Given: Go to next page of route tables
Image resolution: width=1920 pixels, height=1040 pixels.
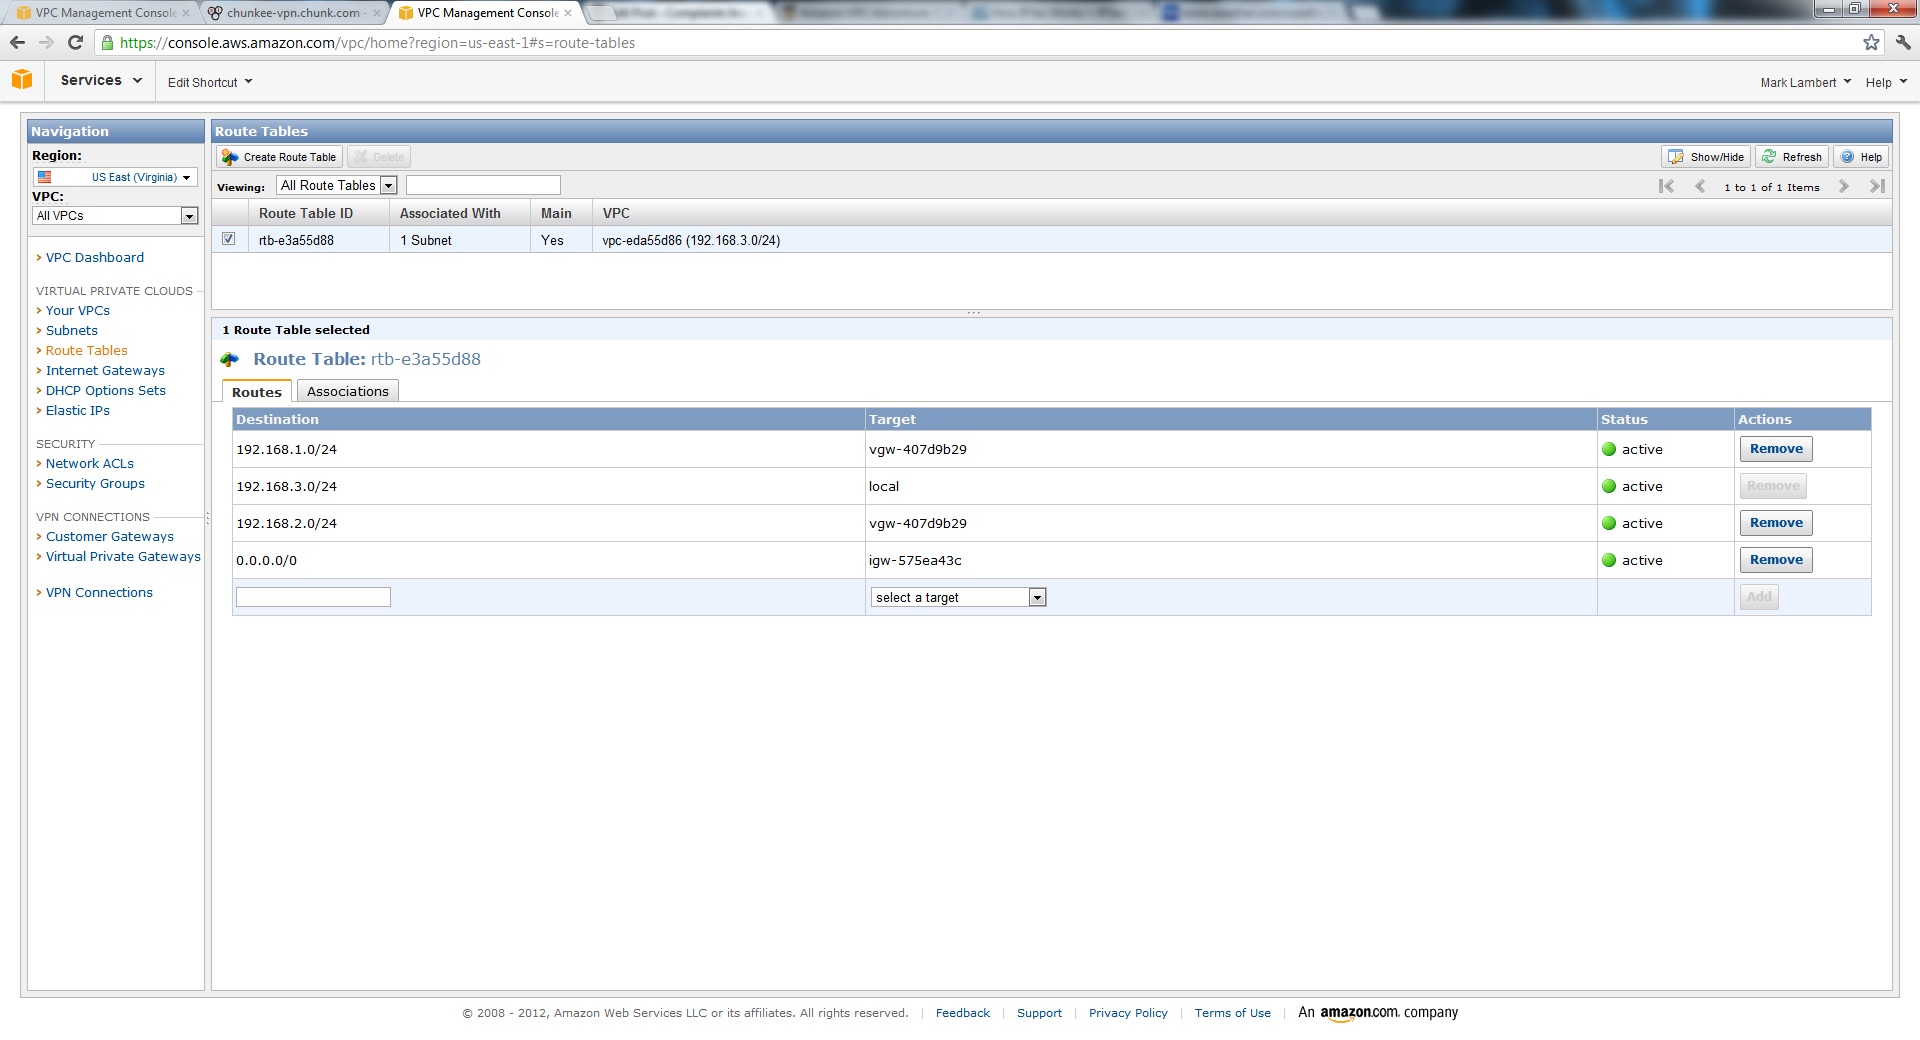Looking at the screenshot, I should (1844, 187).
